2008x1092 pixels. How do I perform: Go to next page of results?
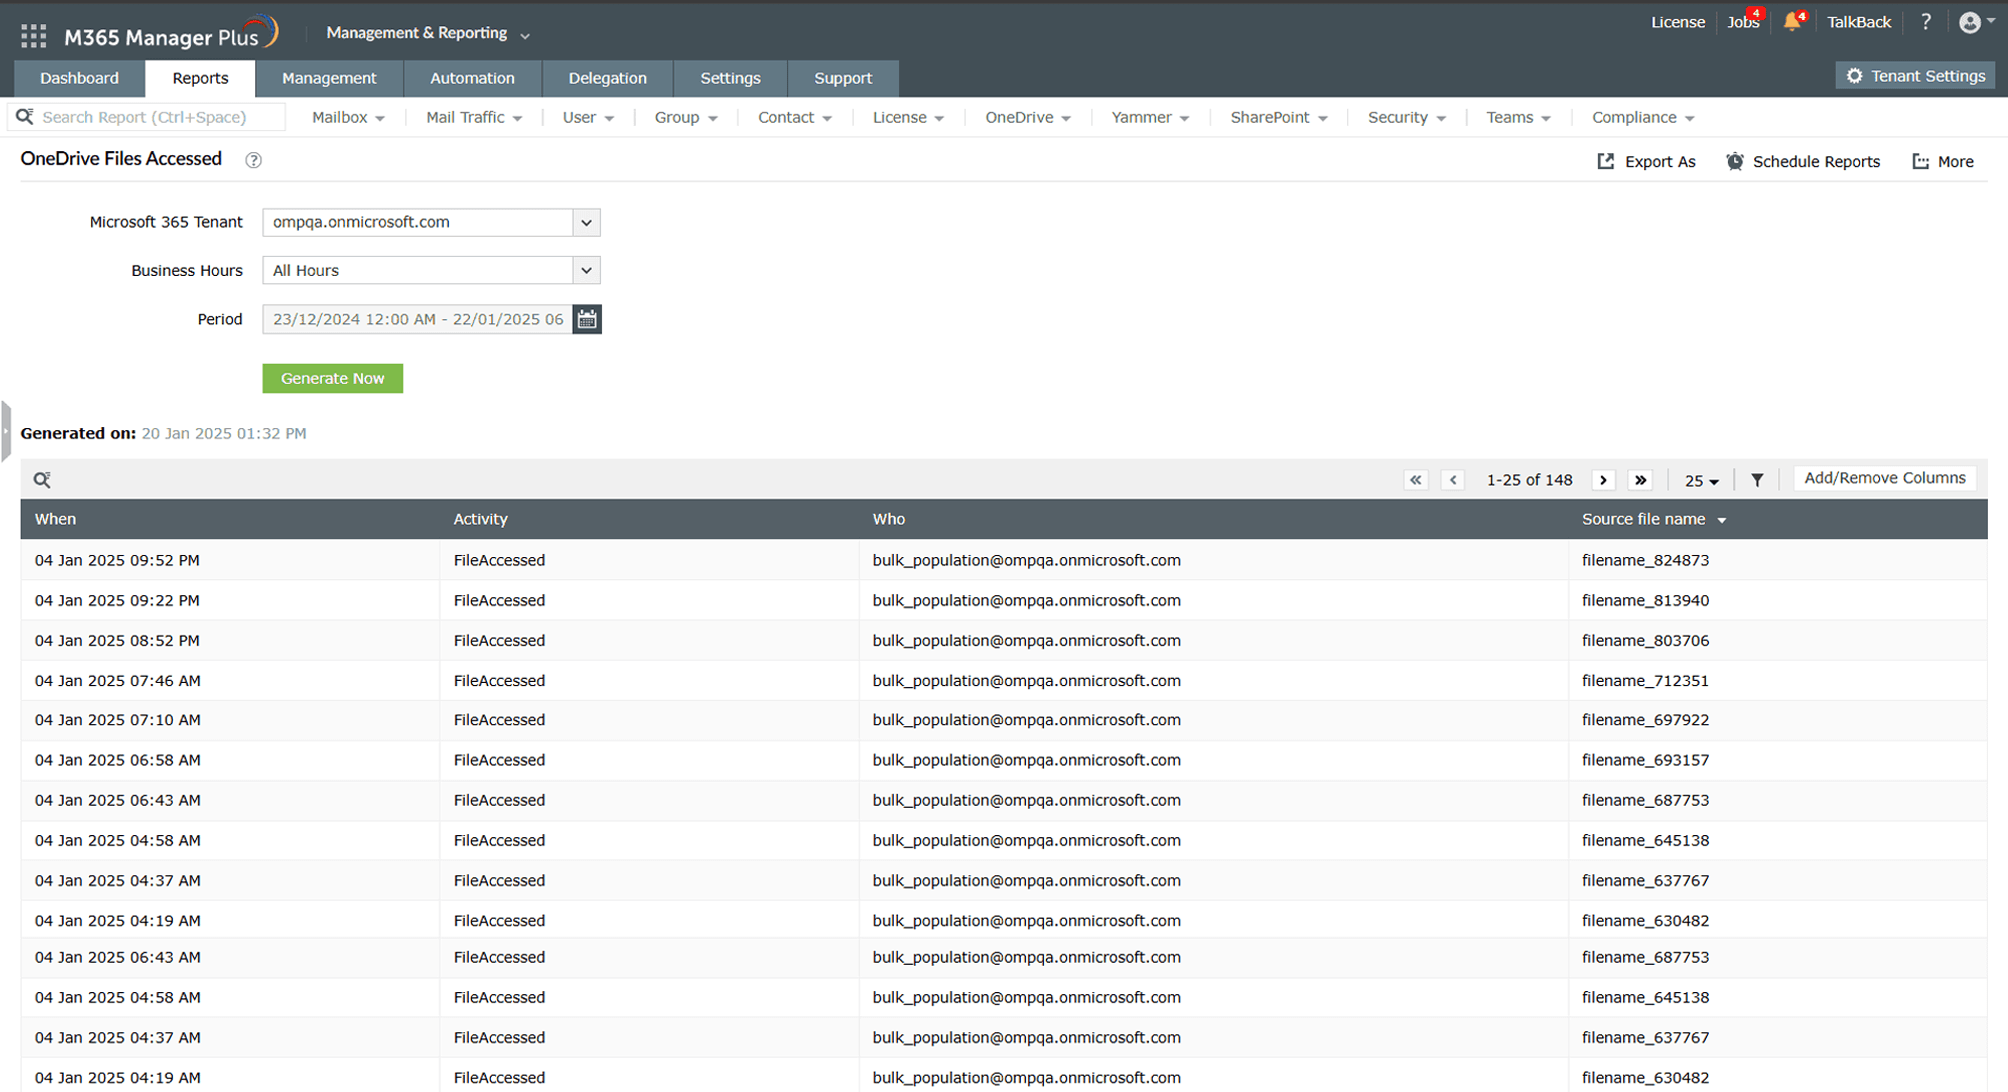[x=1603, y=480]
